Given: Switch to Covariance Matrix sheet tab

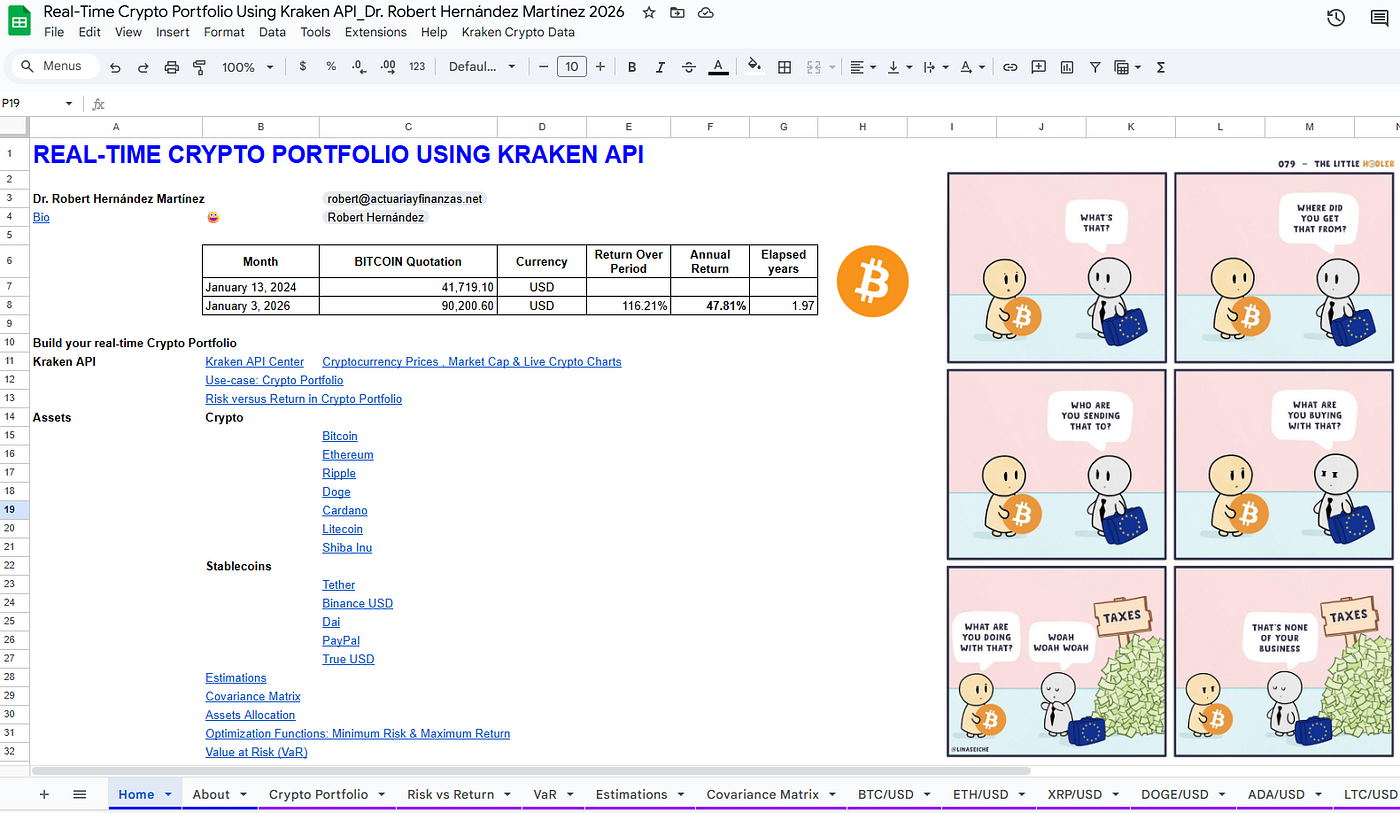Looking at the screenshot, I should [763, 794].
